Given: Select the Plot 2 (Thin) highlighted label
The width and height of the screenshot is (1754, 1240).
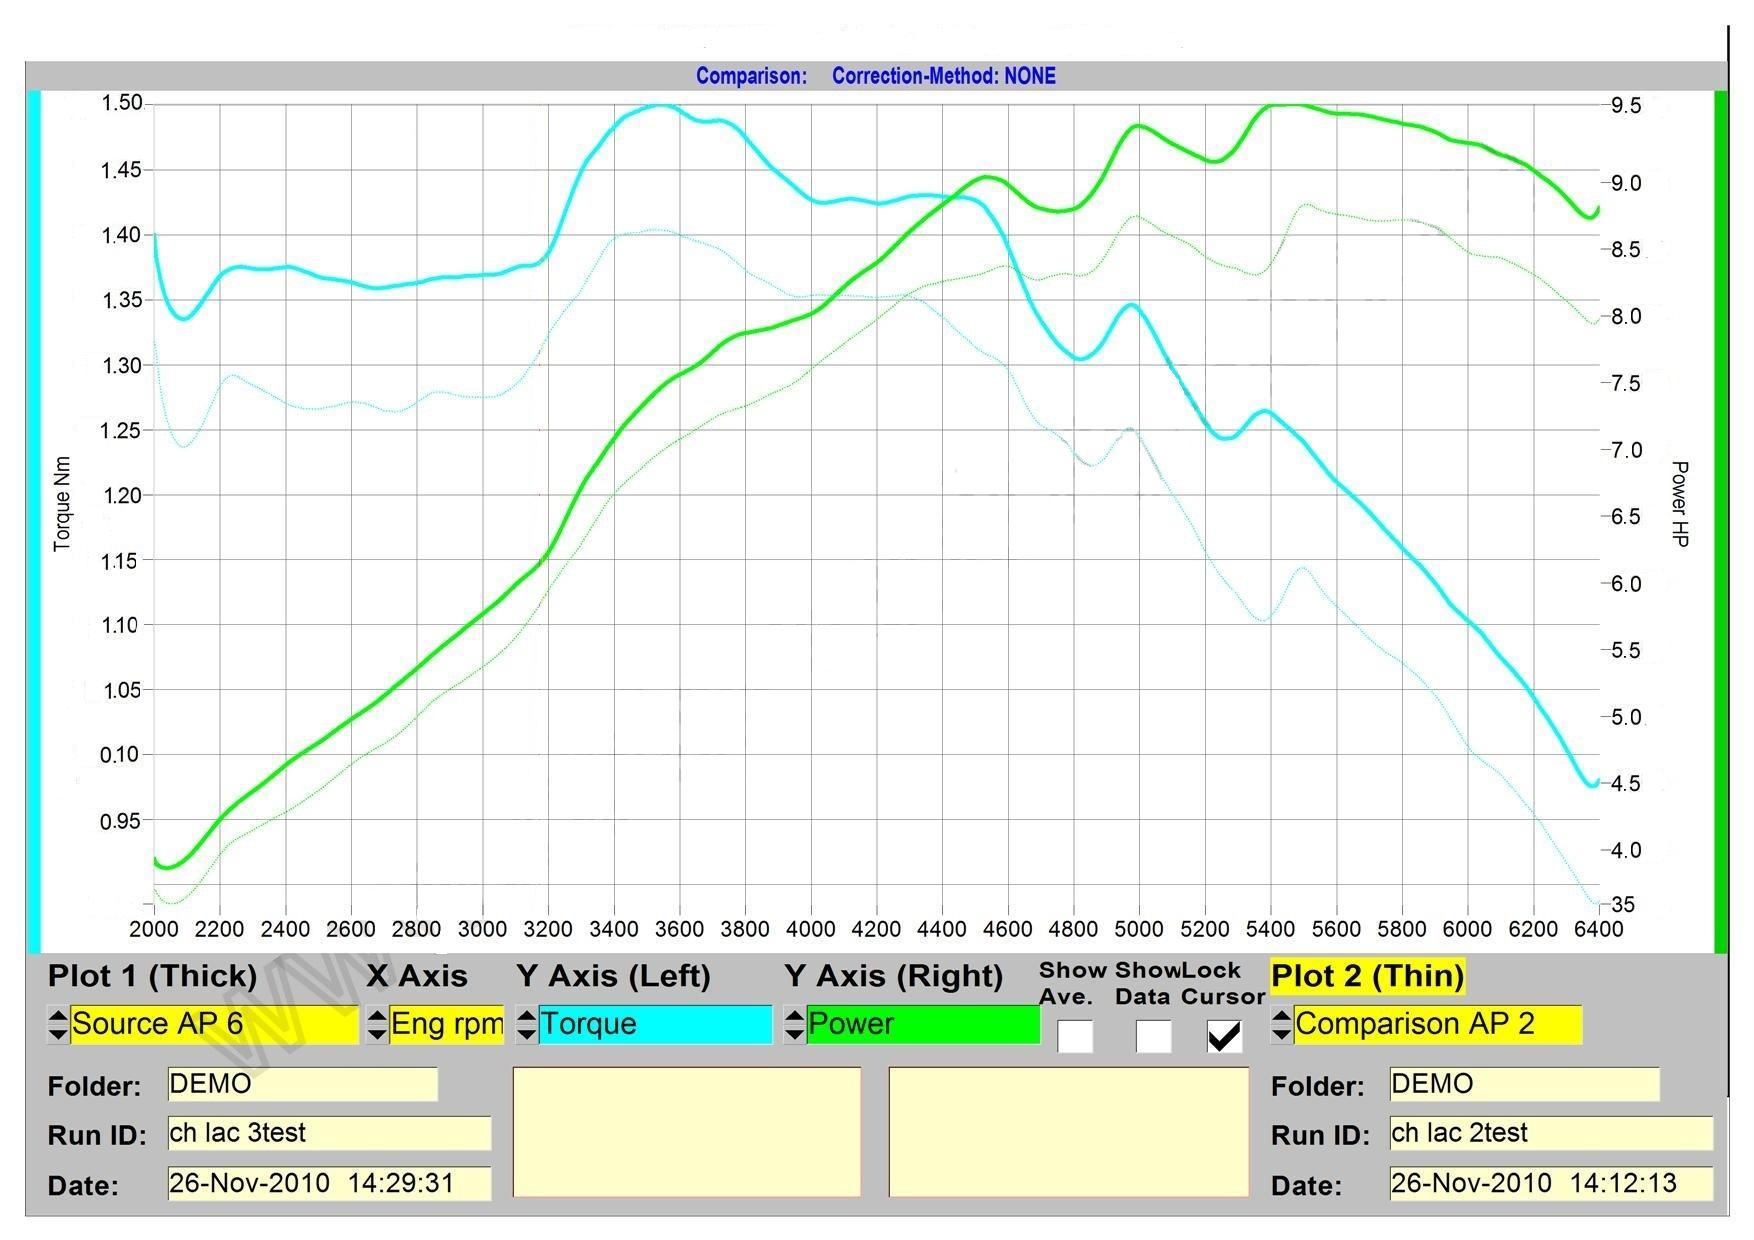Looking at the screenshot, I should tap(1367, 976).
